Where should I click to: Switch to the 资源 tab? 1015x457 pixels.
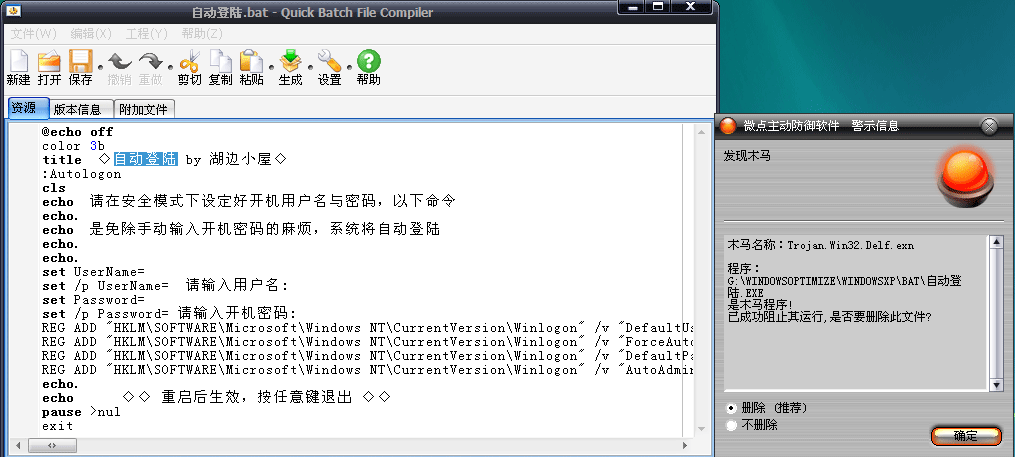tap(28, 109)
